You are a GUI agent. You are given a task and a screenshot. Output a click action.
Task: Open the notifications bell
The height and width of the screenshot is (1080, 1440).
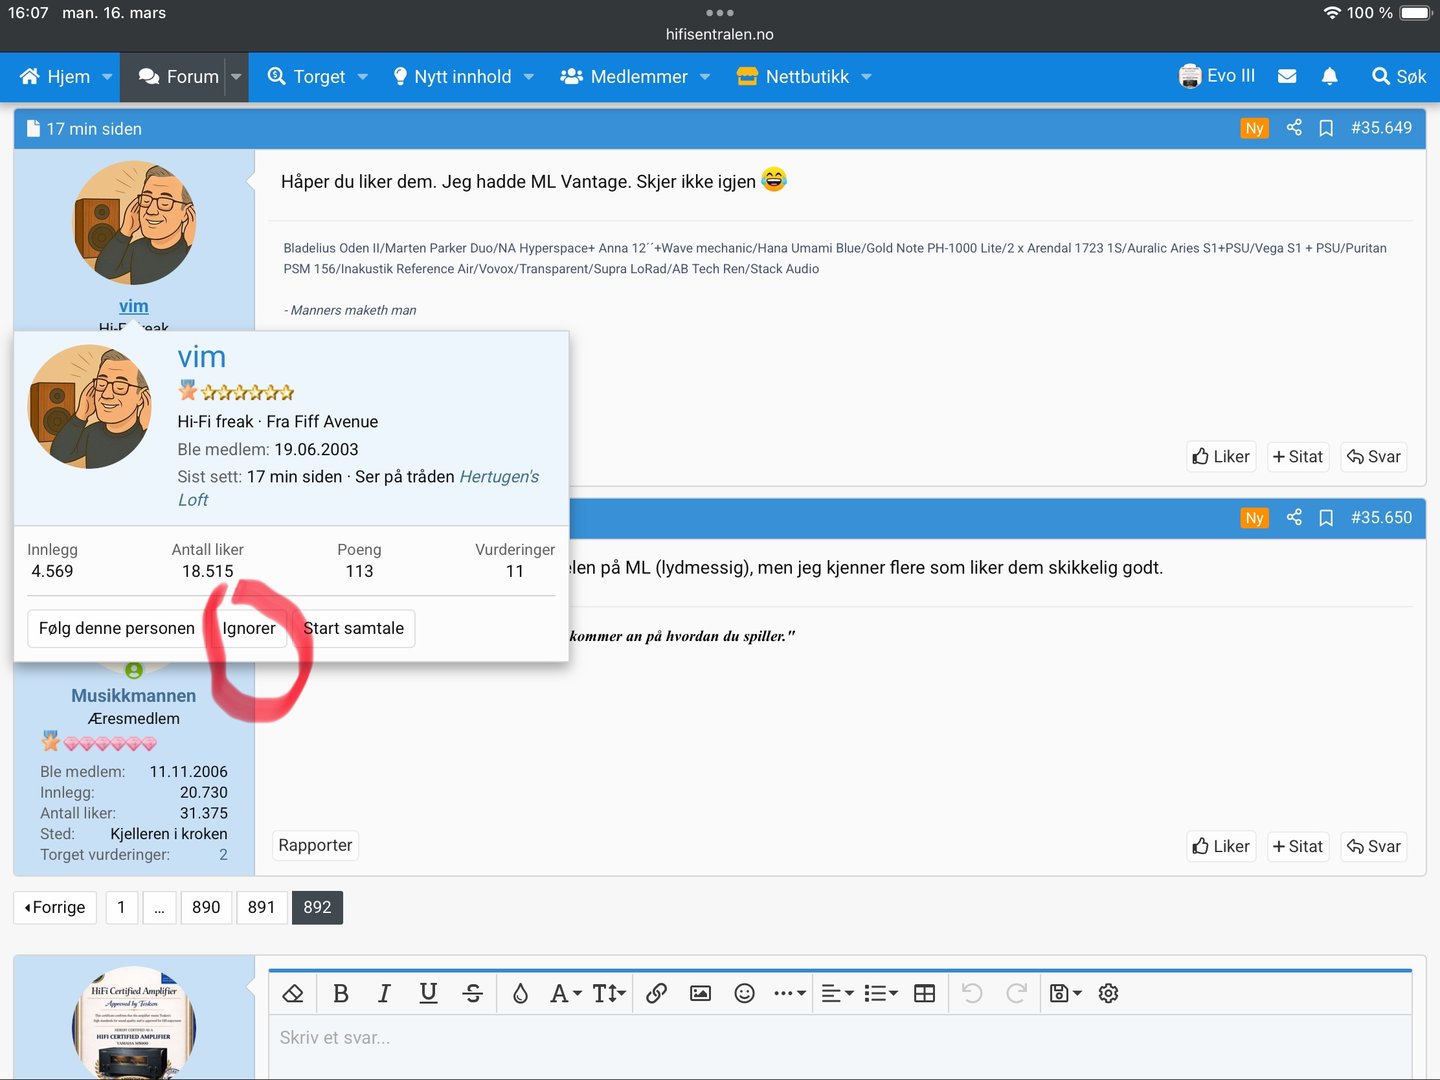tap(1329, 77)
